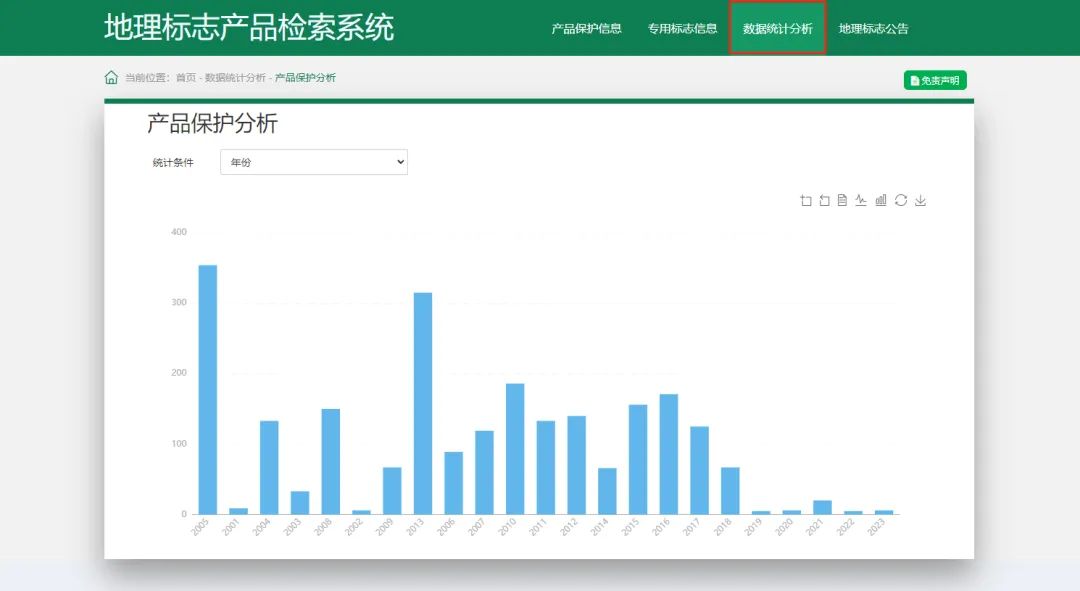
Task: Click the 2021 bar in chart
Action: [x=822, y=508]
